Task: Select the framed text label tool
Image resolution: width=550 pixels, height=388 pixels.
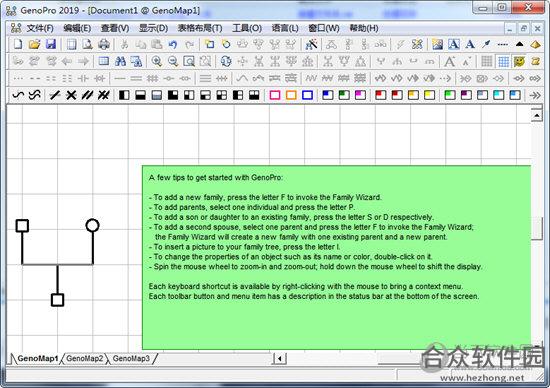Action: [x=454, y=45]
